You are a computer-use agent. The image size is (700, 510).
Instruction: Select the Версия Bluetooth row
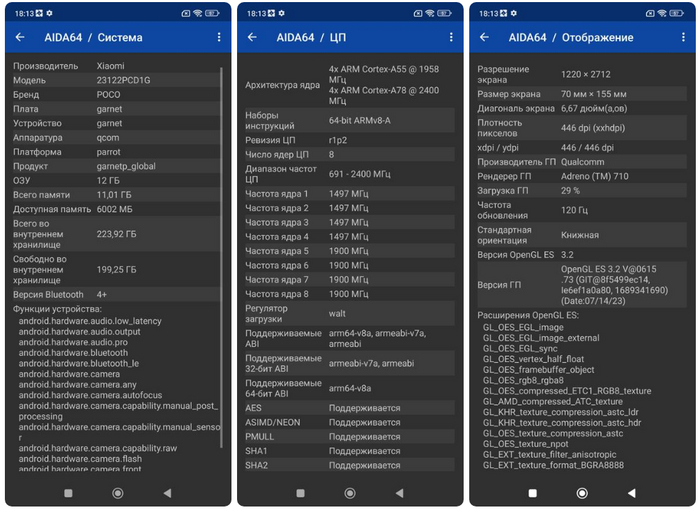point(116,295)
